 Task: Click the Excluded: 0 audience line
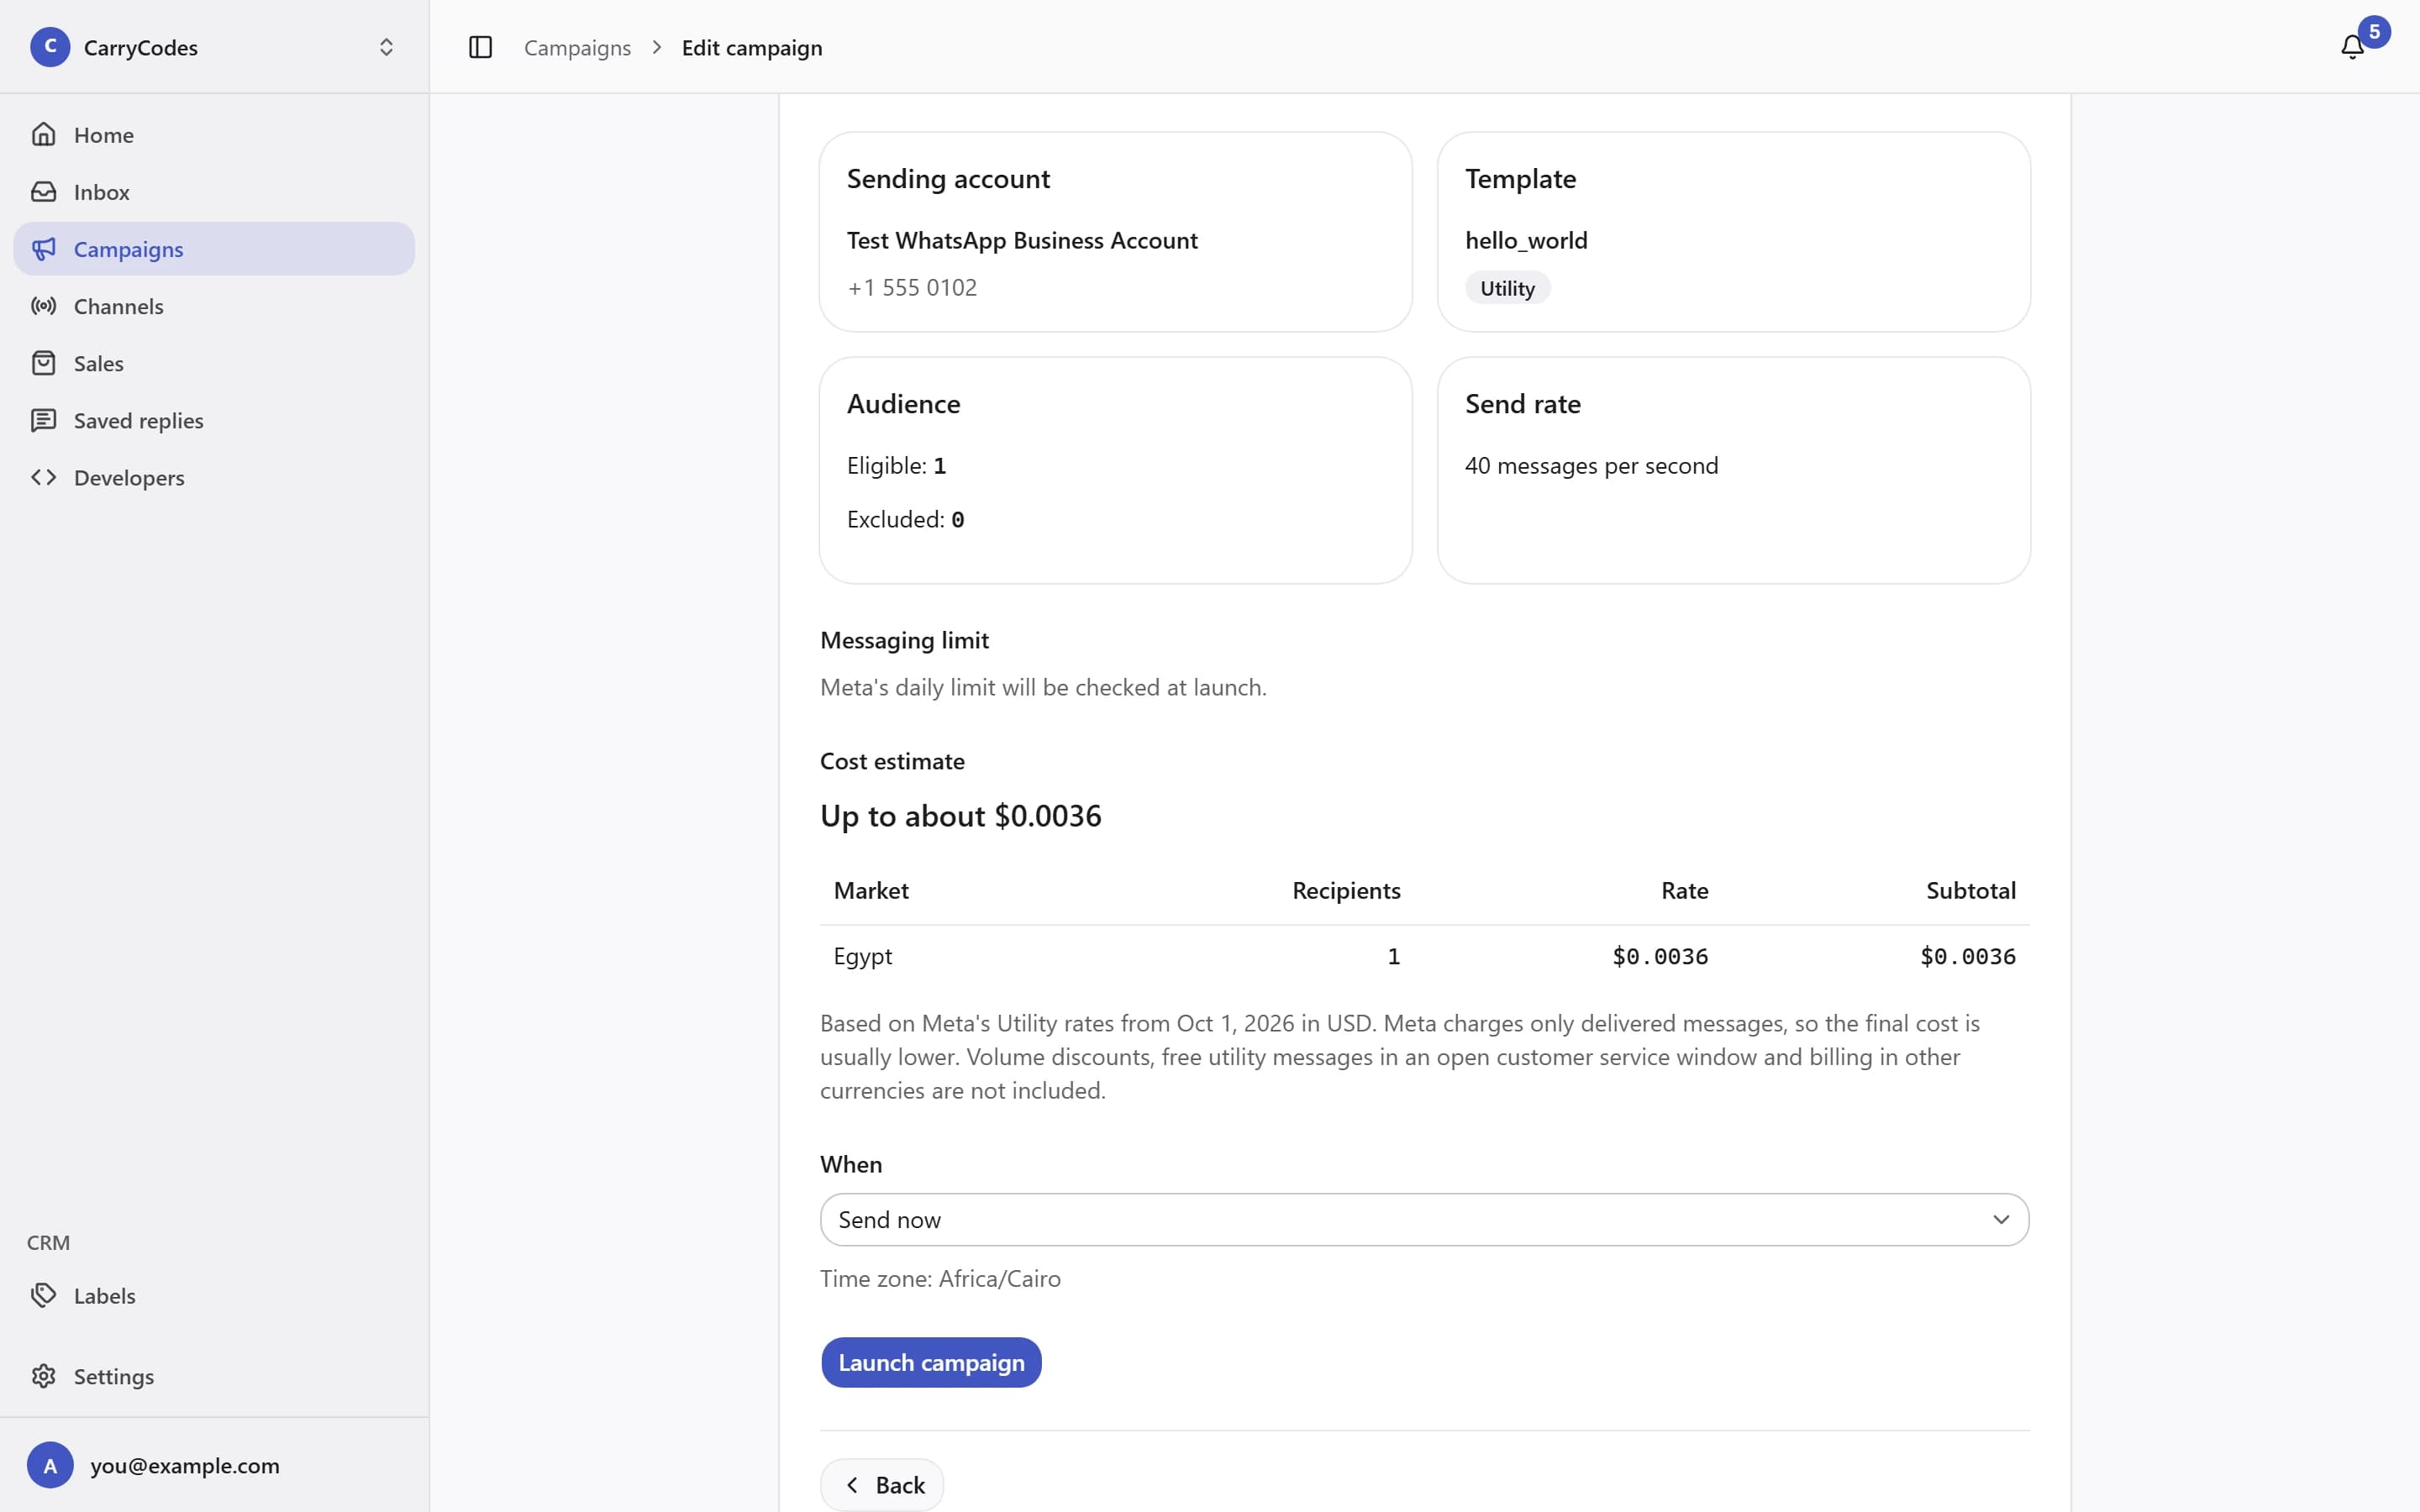(905, 519)
